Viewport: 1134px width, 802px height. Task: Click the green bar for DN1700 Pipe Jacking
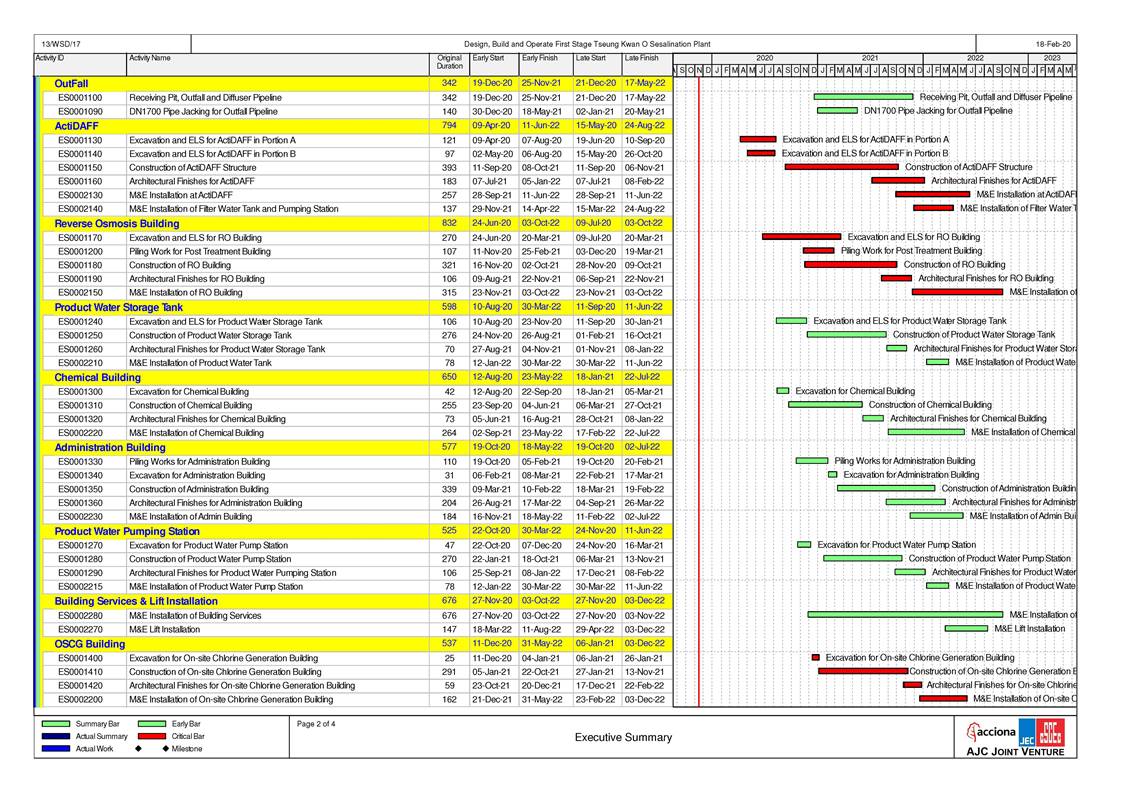pyautogui.click(x=837, y=111)
